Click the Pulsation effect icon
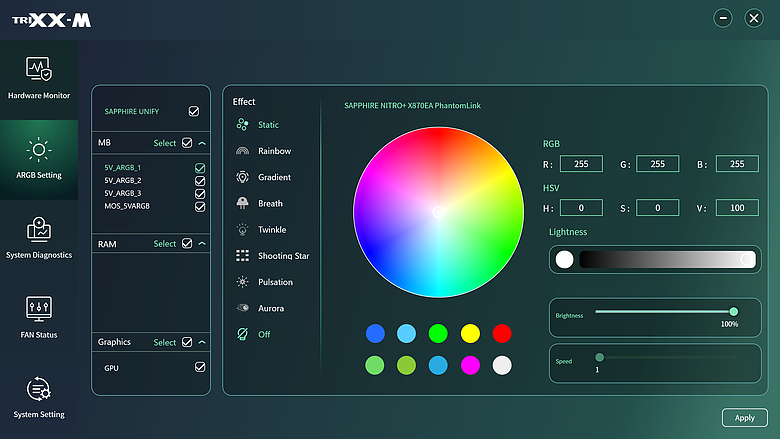This screenshot has width=780, height=439. pos(242,282)
